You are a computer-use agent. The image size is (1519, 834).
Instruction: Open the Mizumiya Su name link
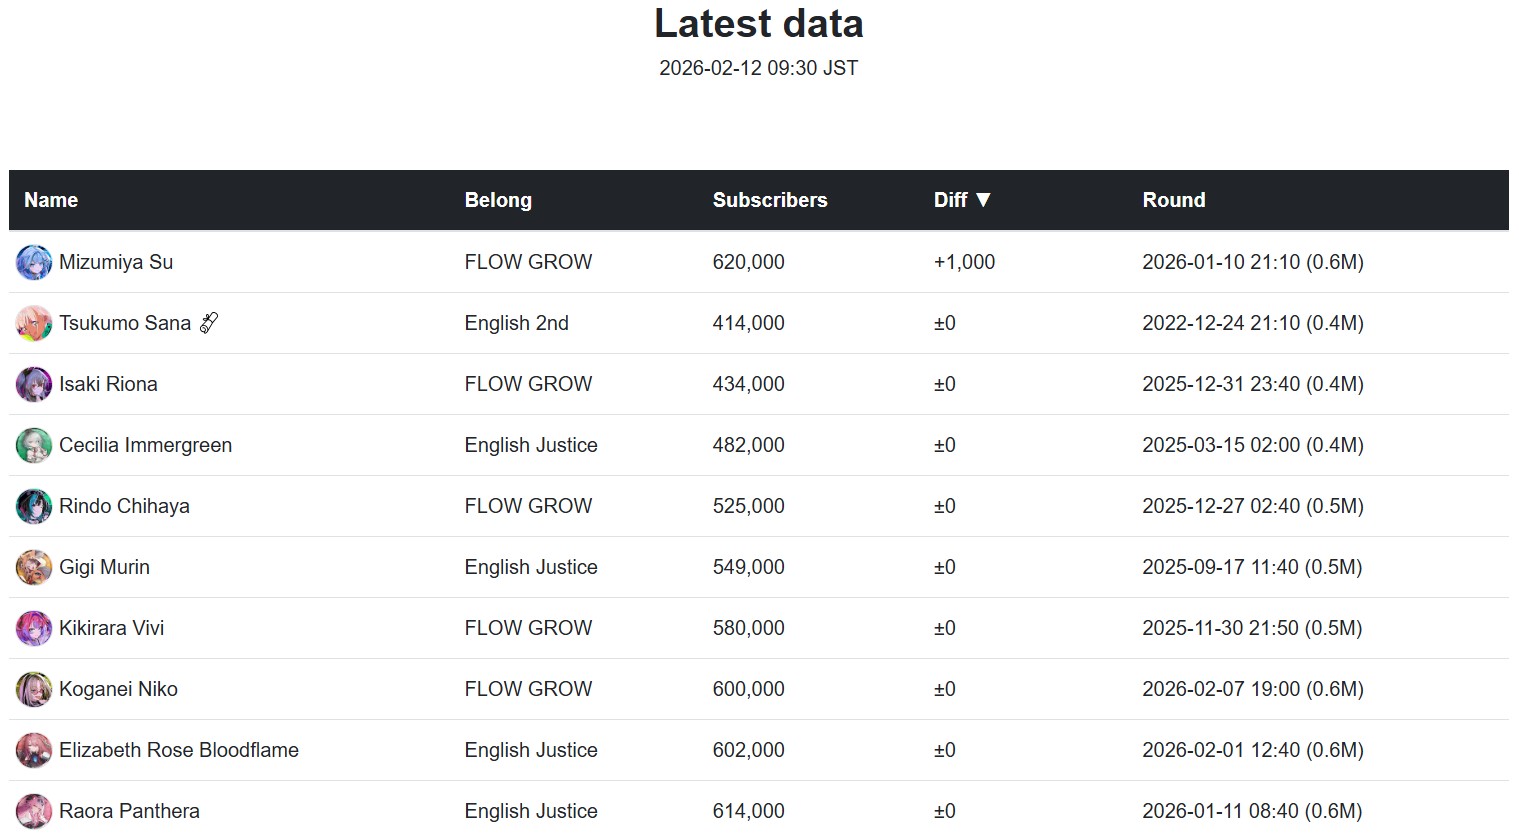(116, 262)
